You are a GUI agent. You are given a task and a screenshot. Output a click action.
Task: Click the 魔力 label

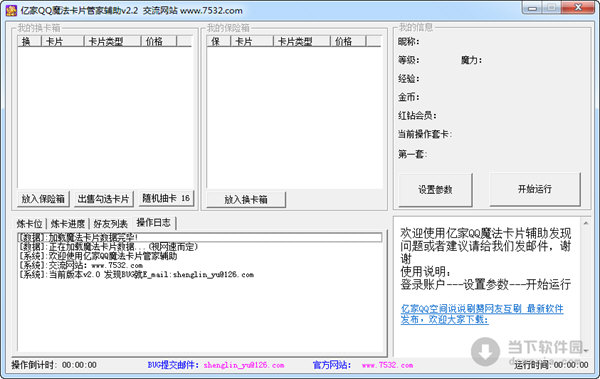click(x=471, y=60)
